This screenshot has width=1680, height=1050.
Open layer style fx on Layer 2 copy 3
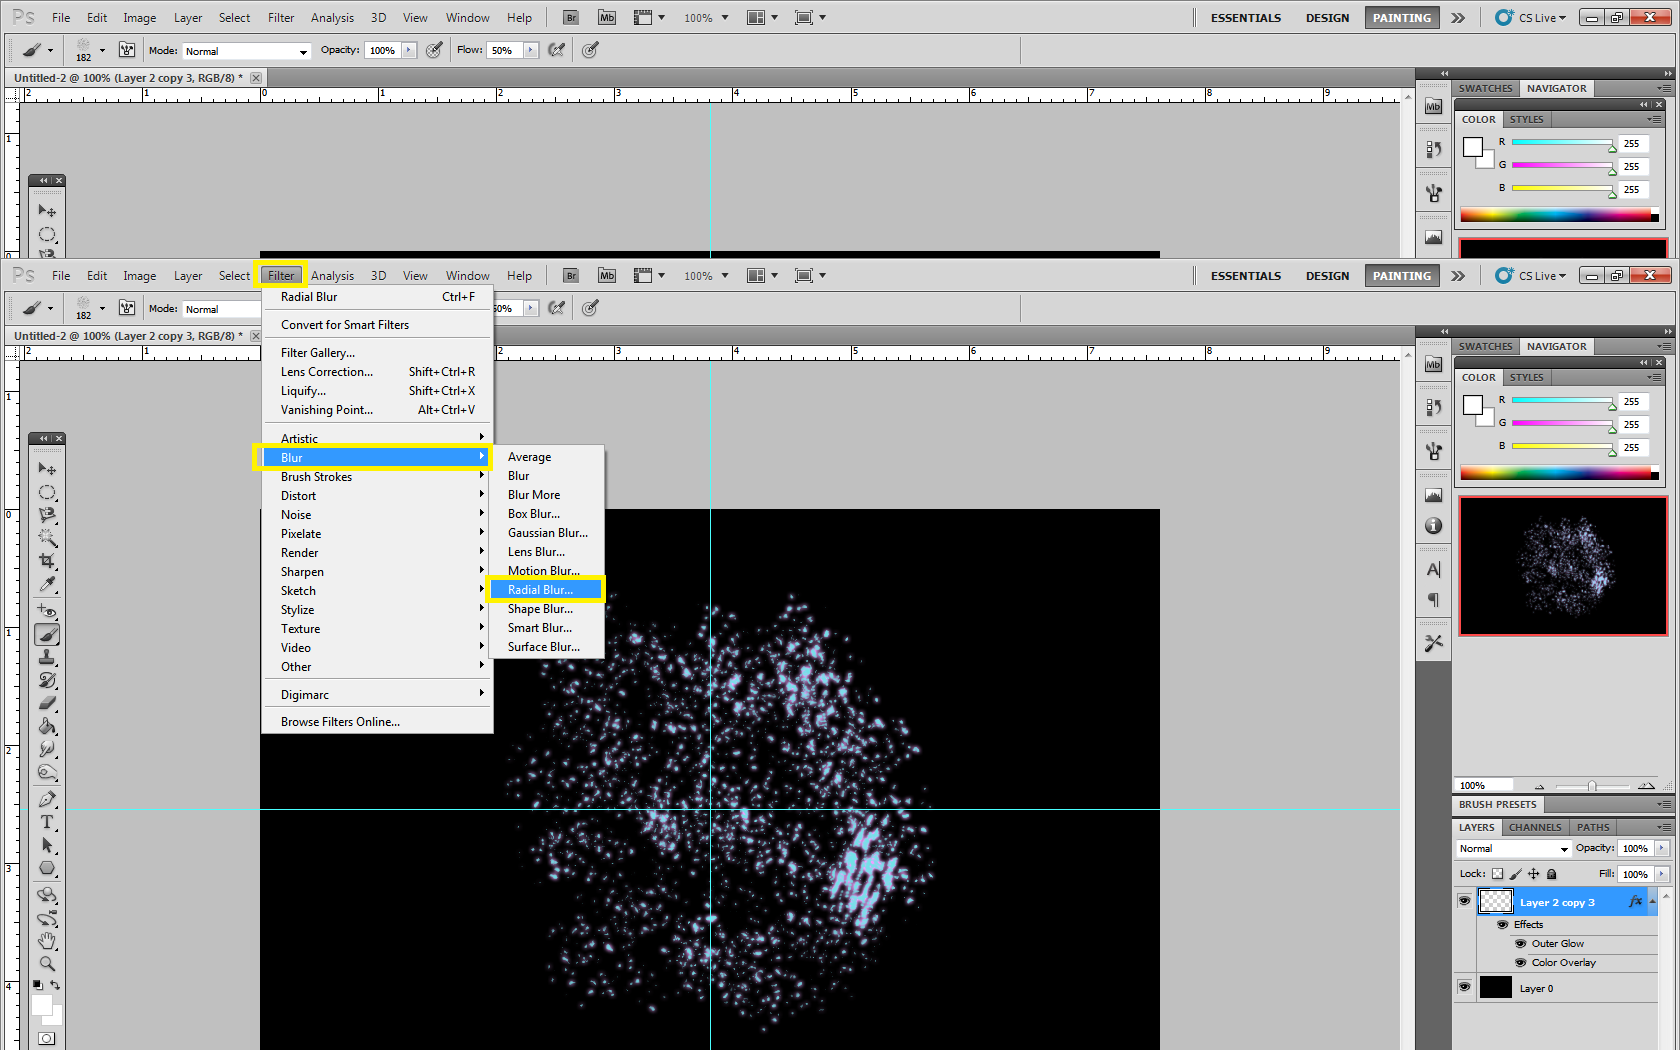tap(1635, 901)
